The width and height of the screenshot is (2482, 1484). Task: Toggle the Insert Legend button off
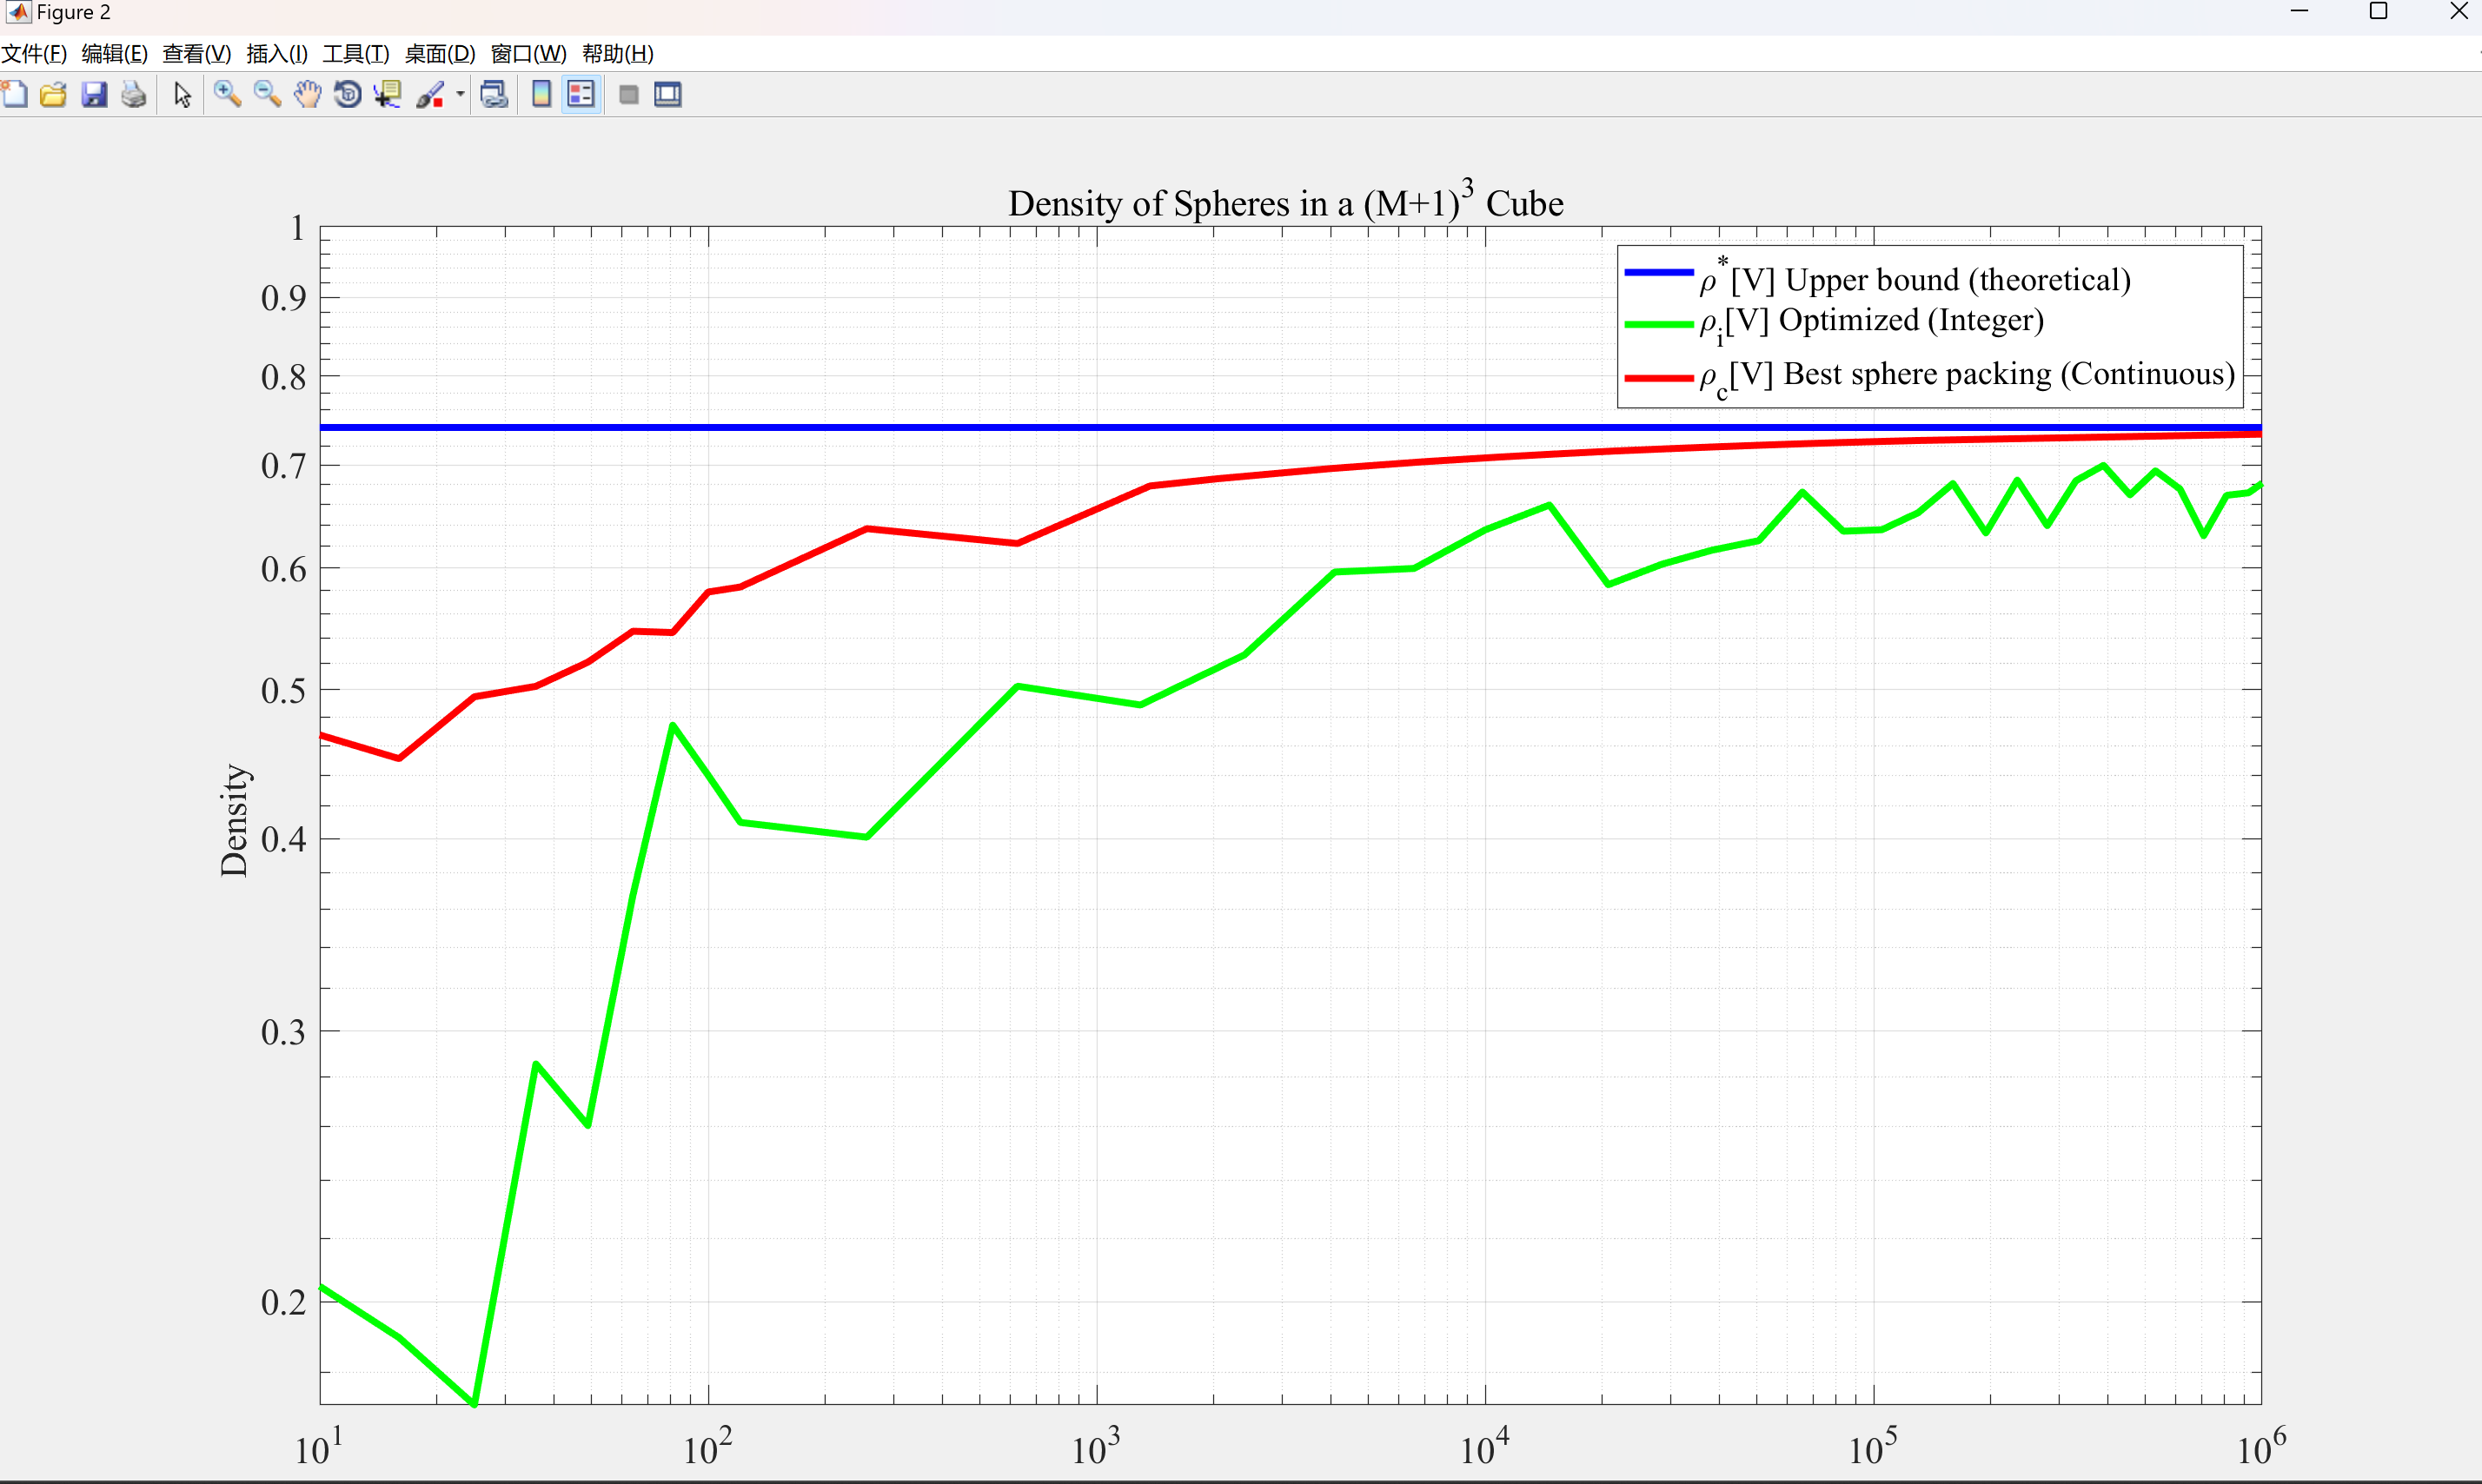(581, 95)
